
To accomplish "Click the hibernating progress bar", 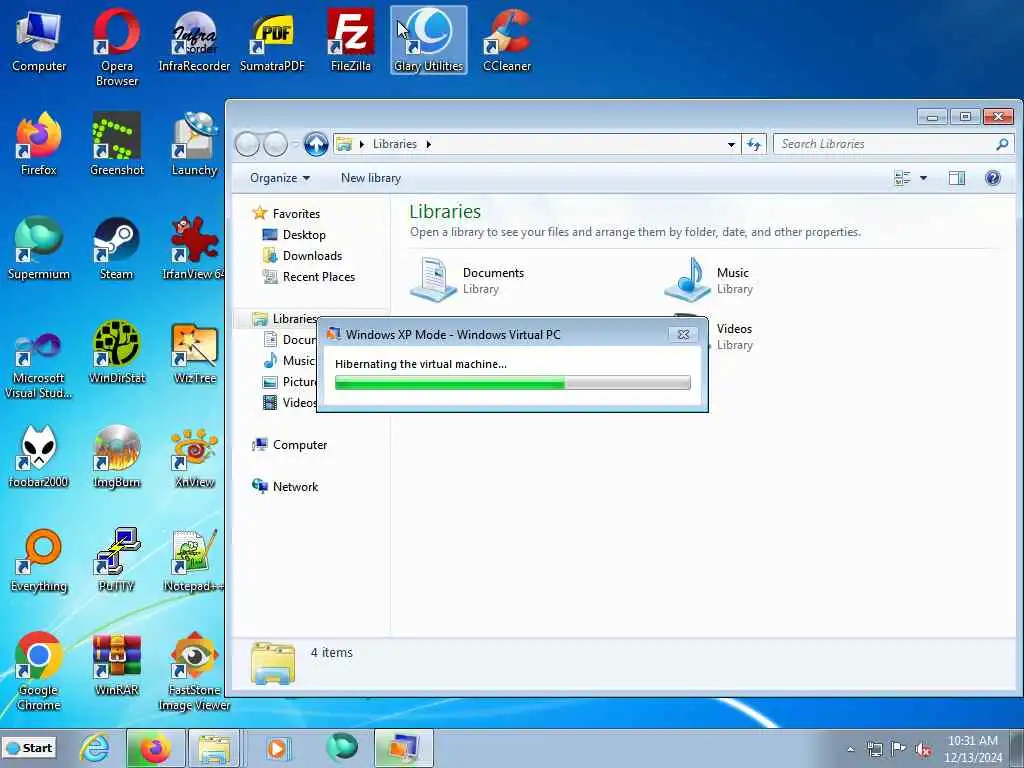I will 512,383.
